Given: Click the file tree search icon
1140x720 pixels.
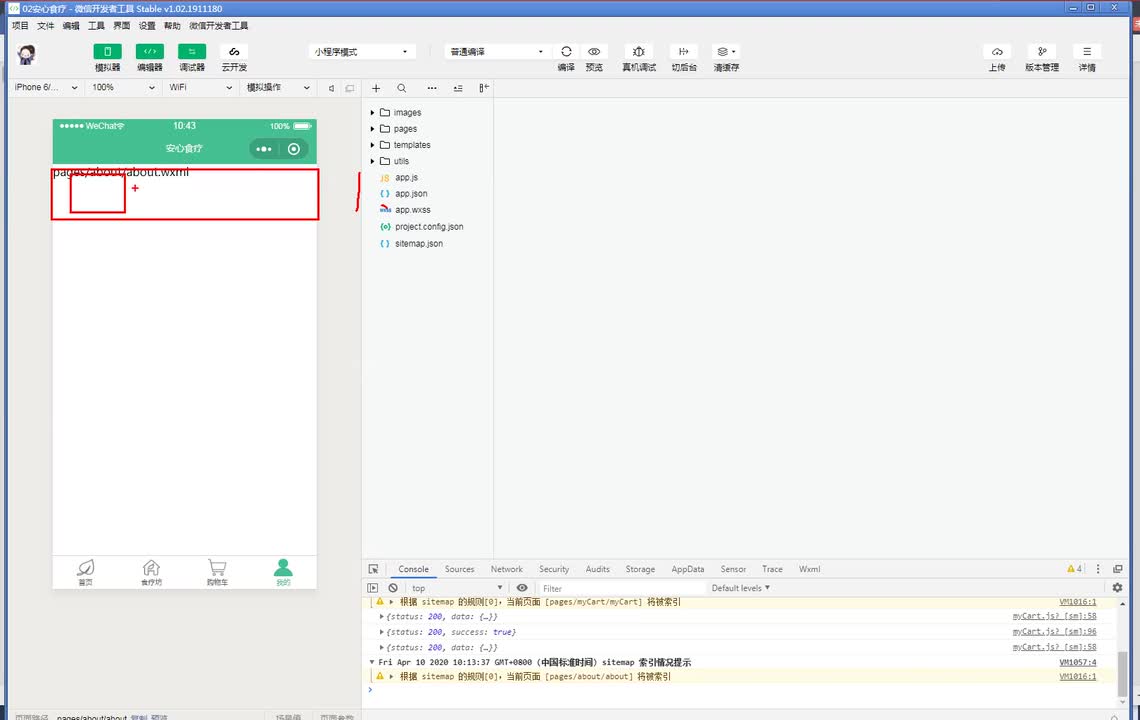Looking at the screenshot, I should 401,88.
